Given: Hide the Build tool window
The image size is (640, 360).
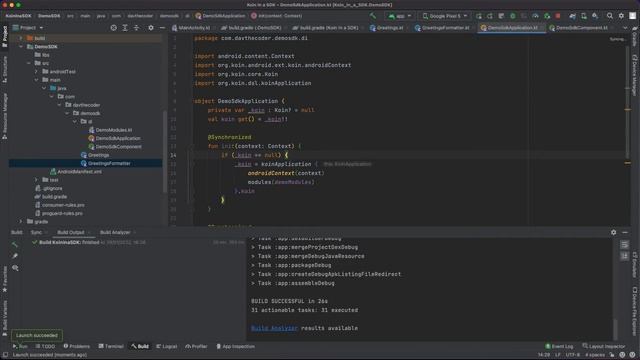Looking at the screenshot, I should [x=625, y=232].
